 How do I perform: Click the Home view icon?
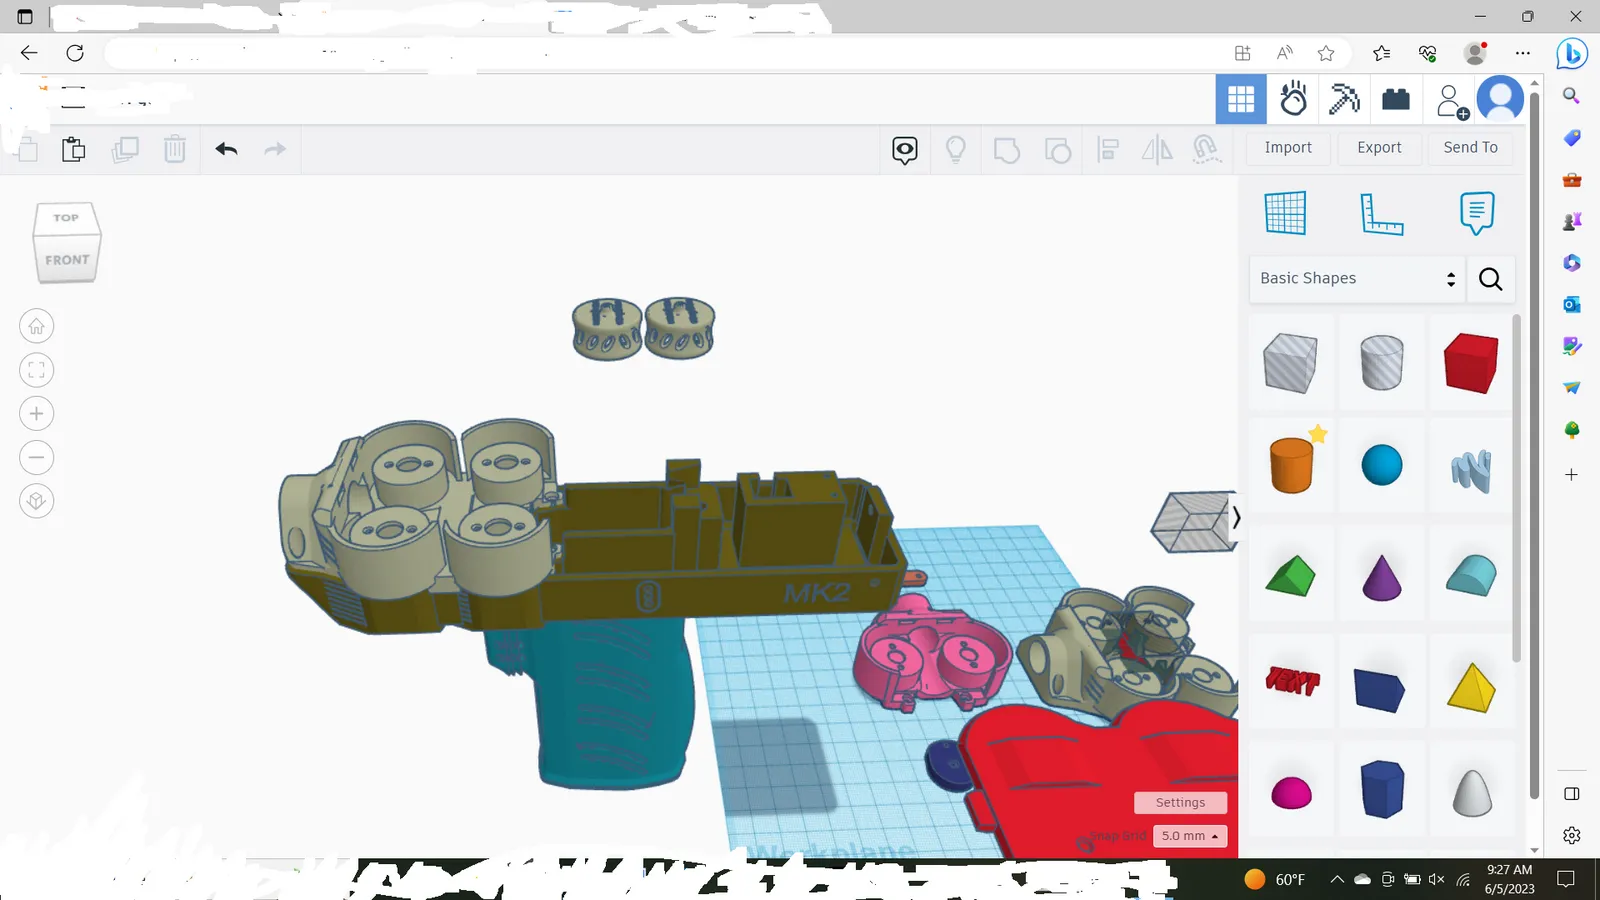(x=37, y=326)
